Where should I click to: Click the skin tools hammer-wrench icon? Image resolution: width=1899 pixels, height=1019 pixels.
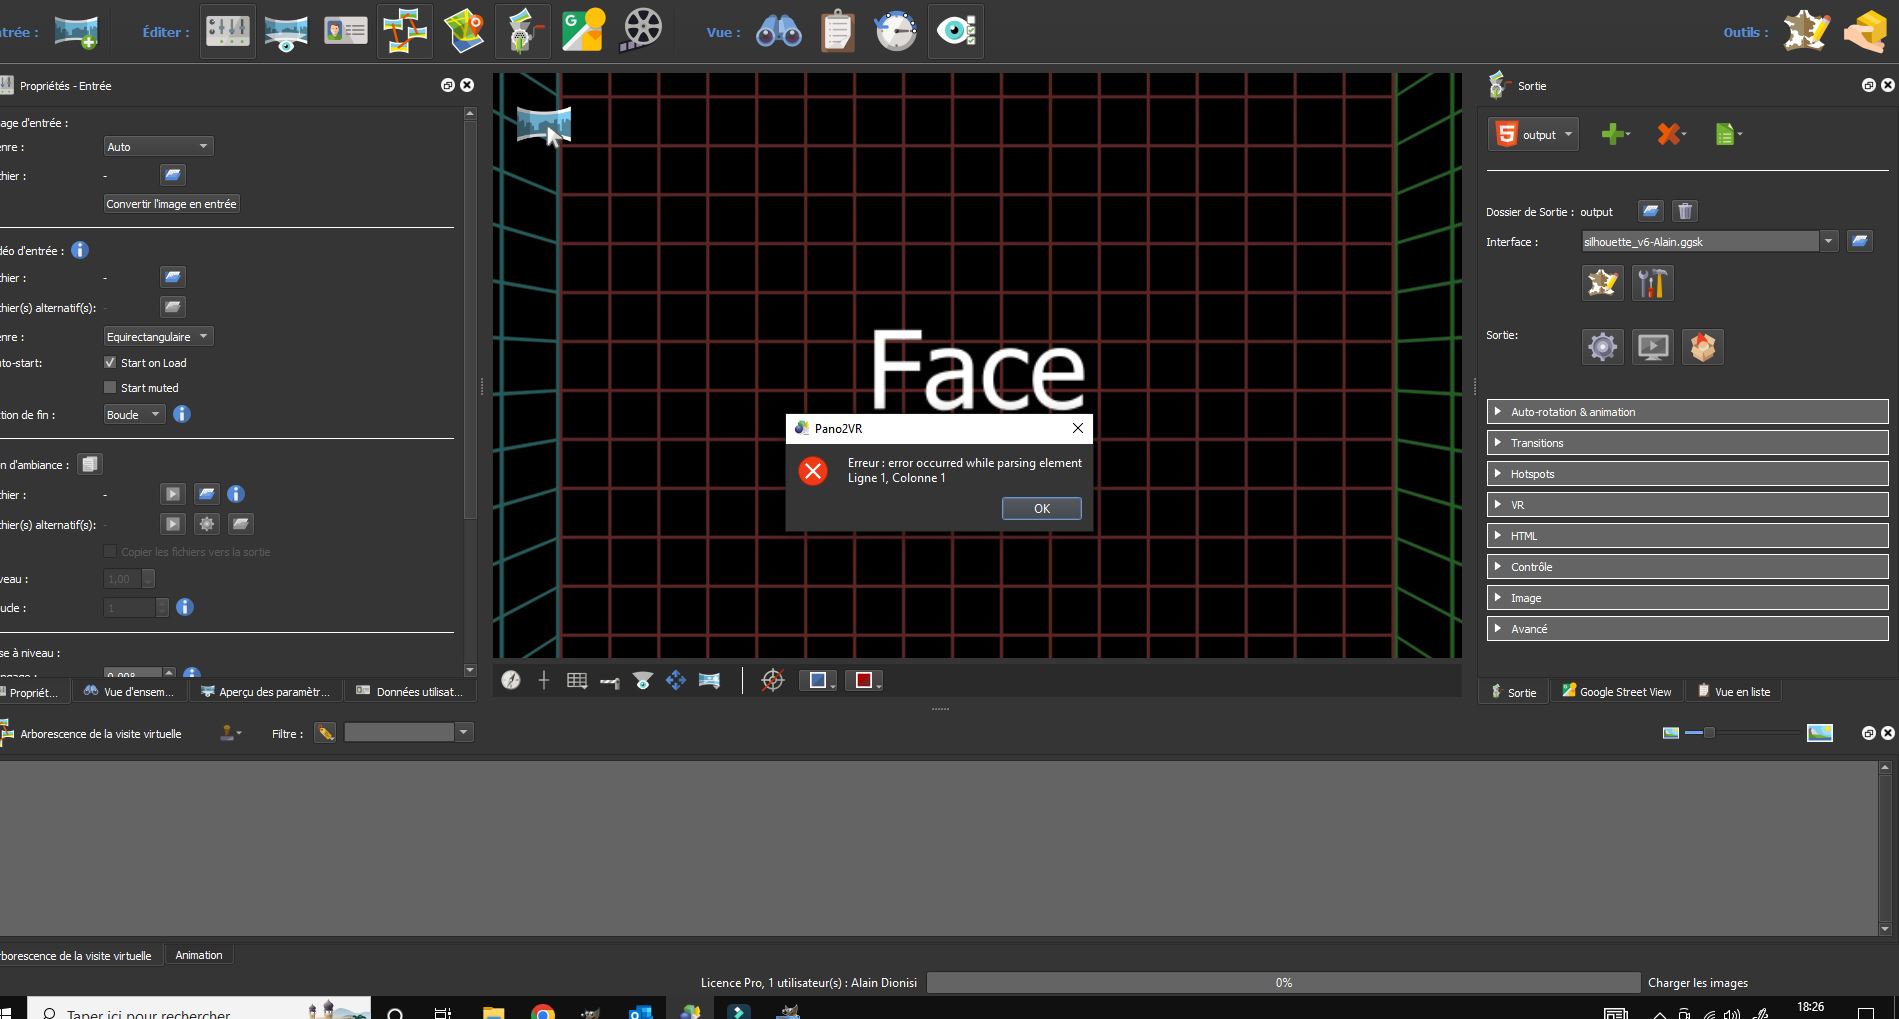[x=1652, y=283]
